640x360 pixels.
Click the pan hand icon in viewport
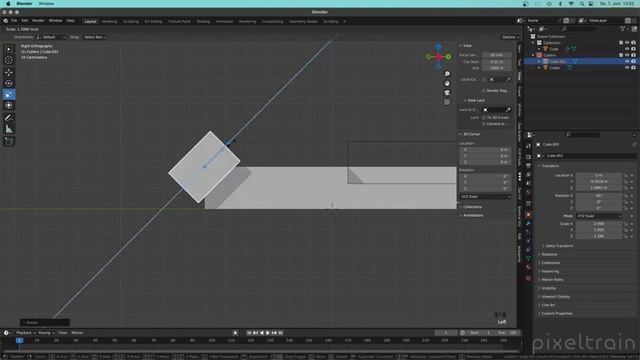coord(447,83)
